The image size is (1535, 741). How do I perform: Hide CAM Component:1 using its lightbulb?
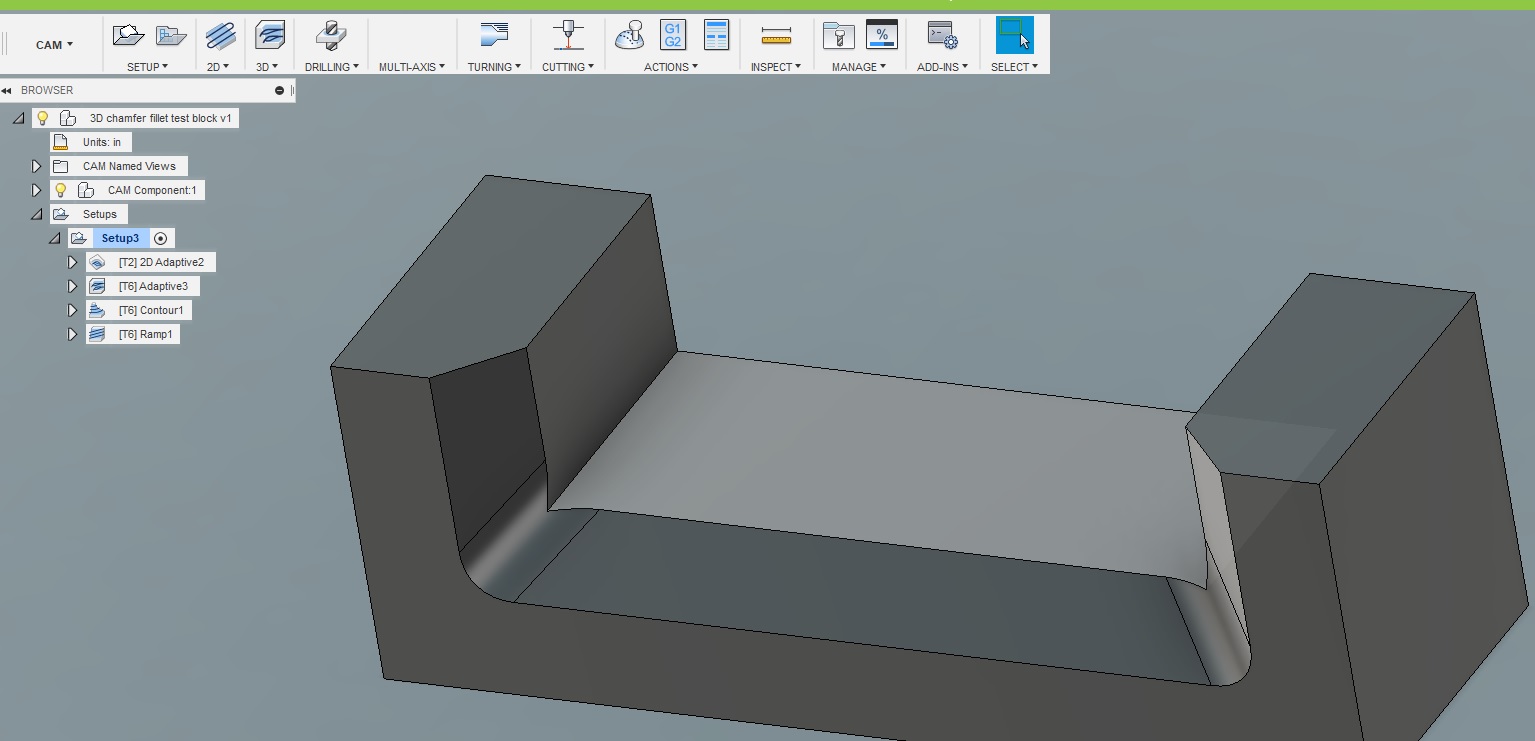[60, 190]
